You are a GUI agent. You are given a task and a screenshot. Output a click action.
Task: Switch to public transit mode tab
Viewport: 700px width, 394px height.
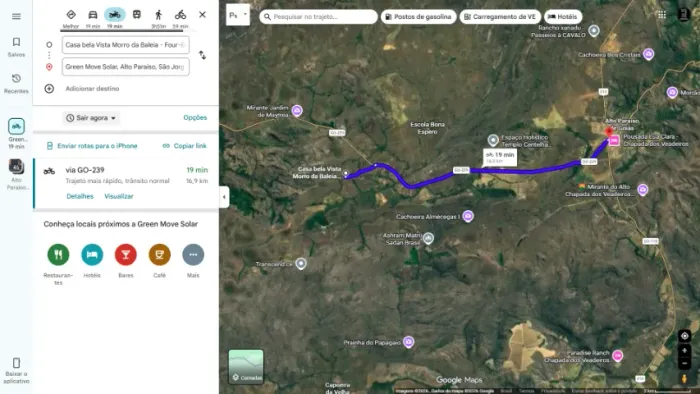(137, 15)
